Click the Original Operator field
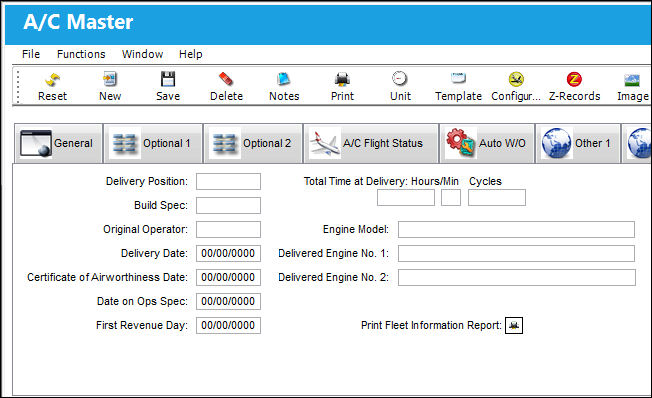 [228, 229]
